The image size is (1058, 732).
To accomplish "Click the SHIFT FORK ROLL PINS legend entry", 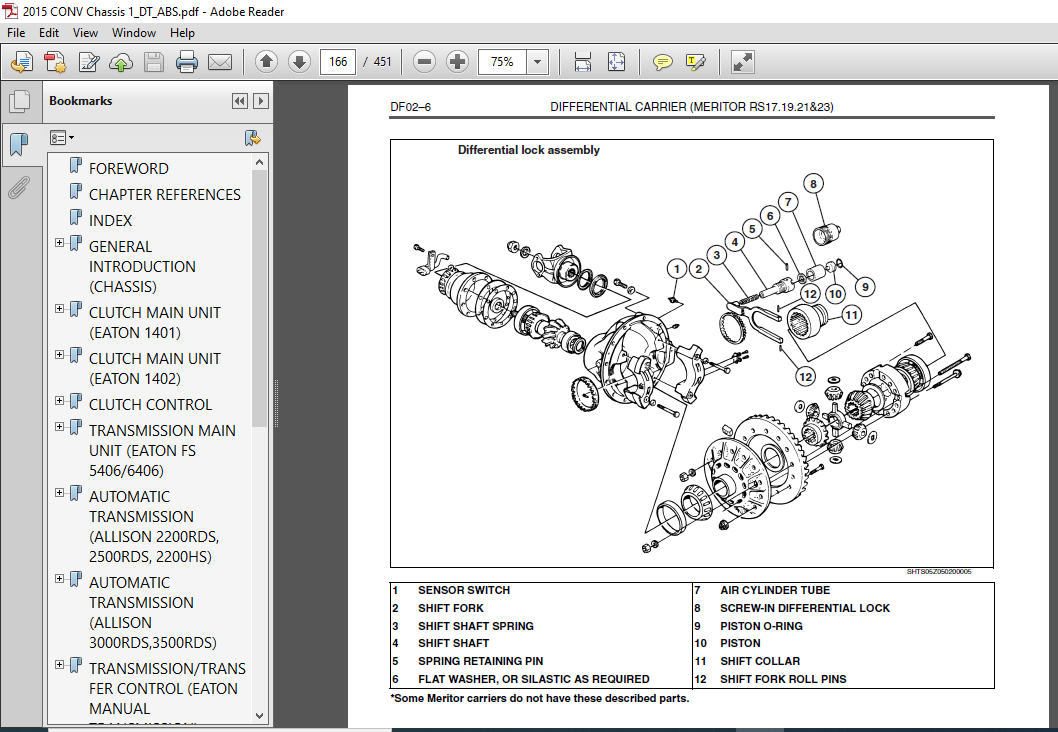I will [x=783, y=679].
